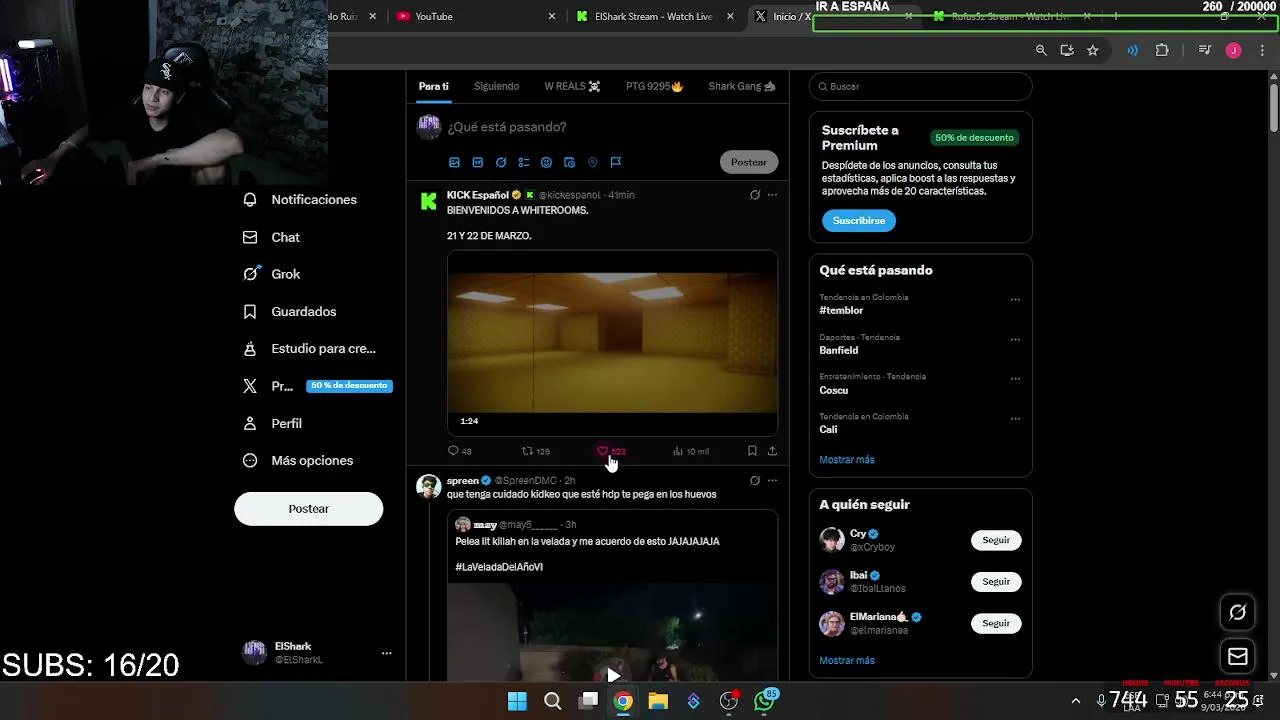
Task: Click Mostrar más under Qué está pasando
Action: 847,460
